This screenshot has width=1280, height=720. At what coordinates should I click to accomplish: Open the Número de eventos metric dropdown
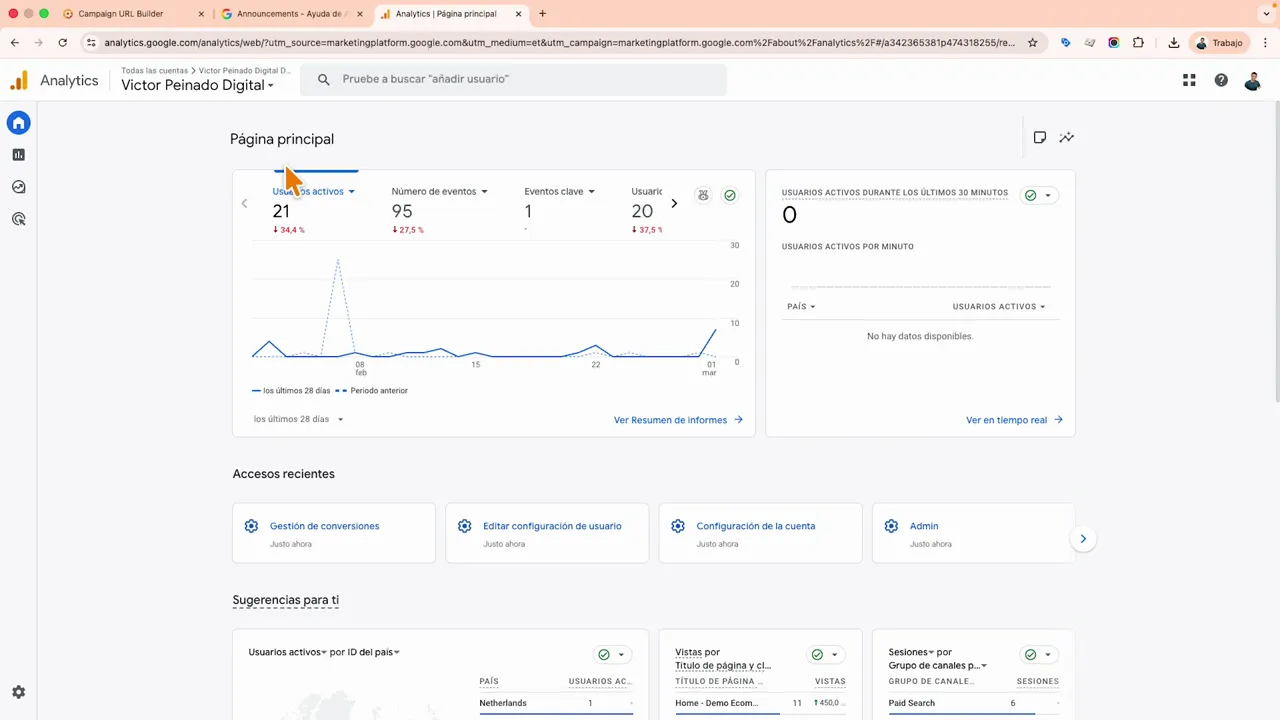pyautogui.click(x=439, y=191)
